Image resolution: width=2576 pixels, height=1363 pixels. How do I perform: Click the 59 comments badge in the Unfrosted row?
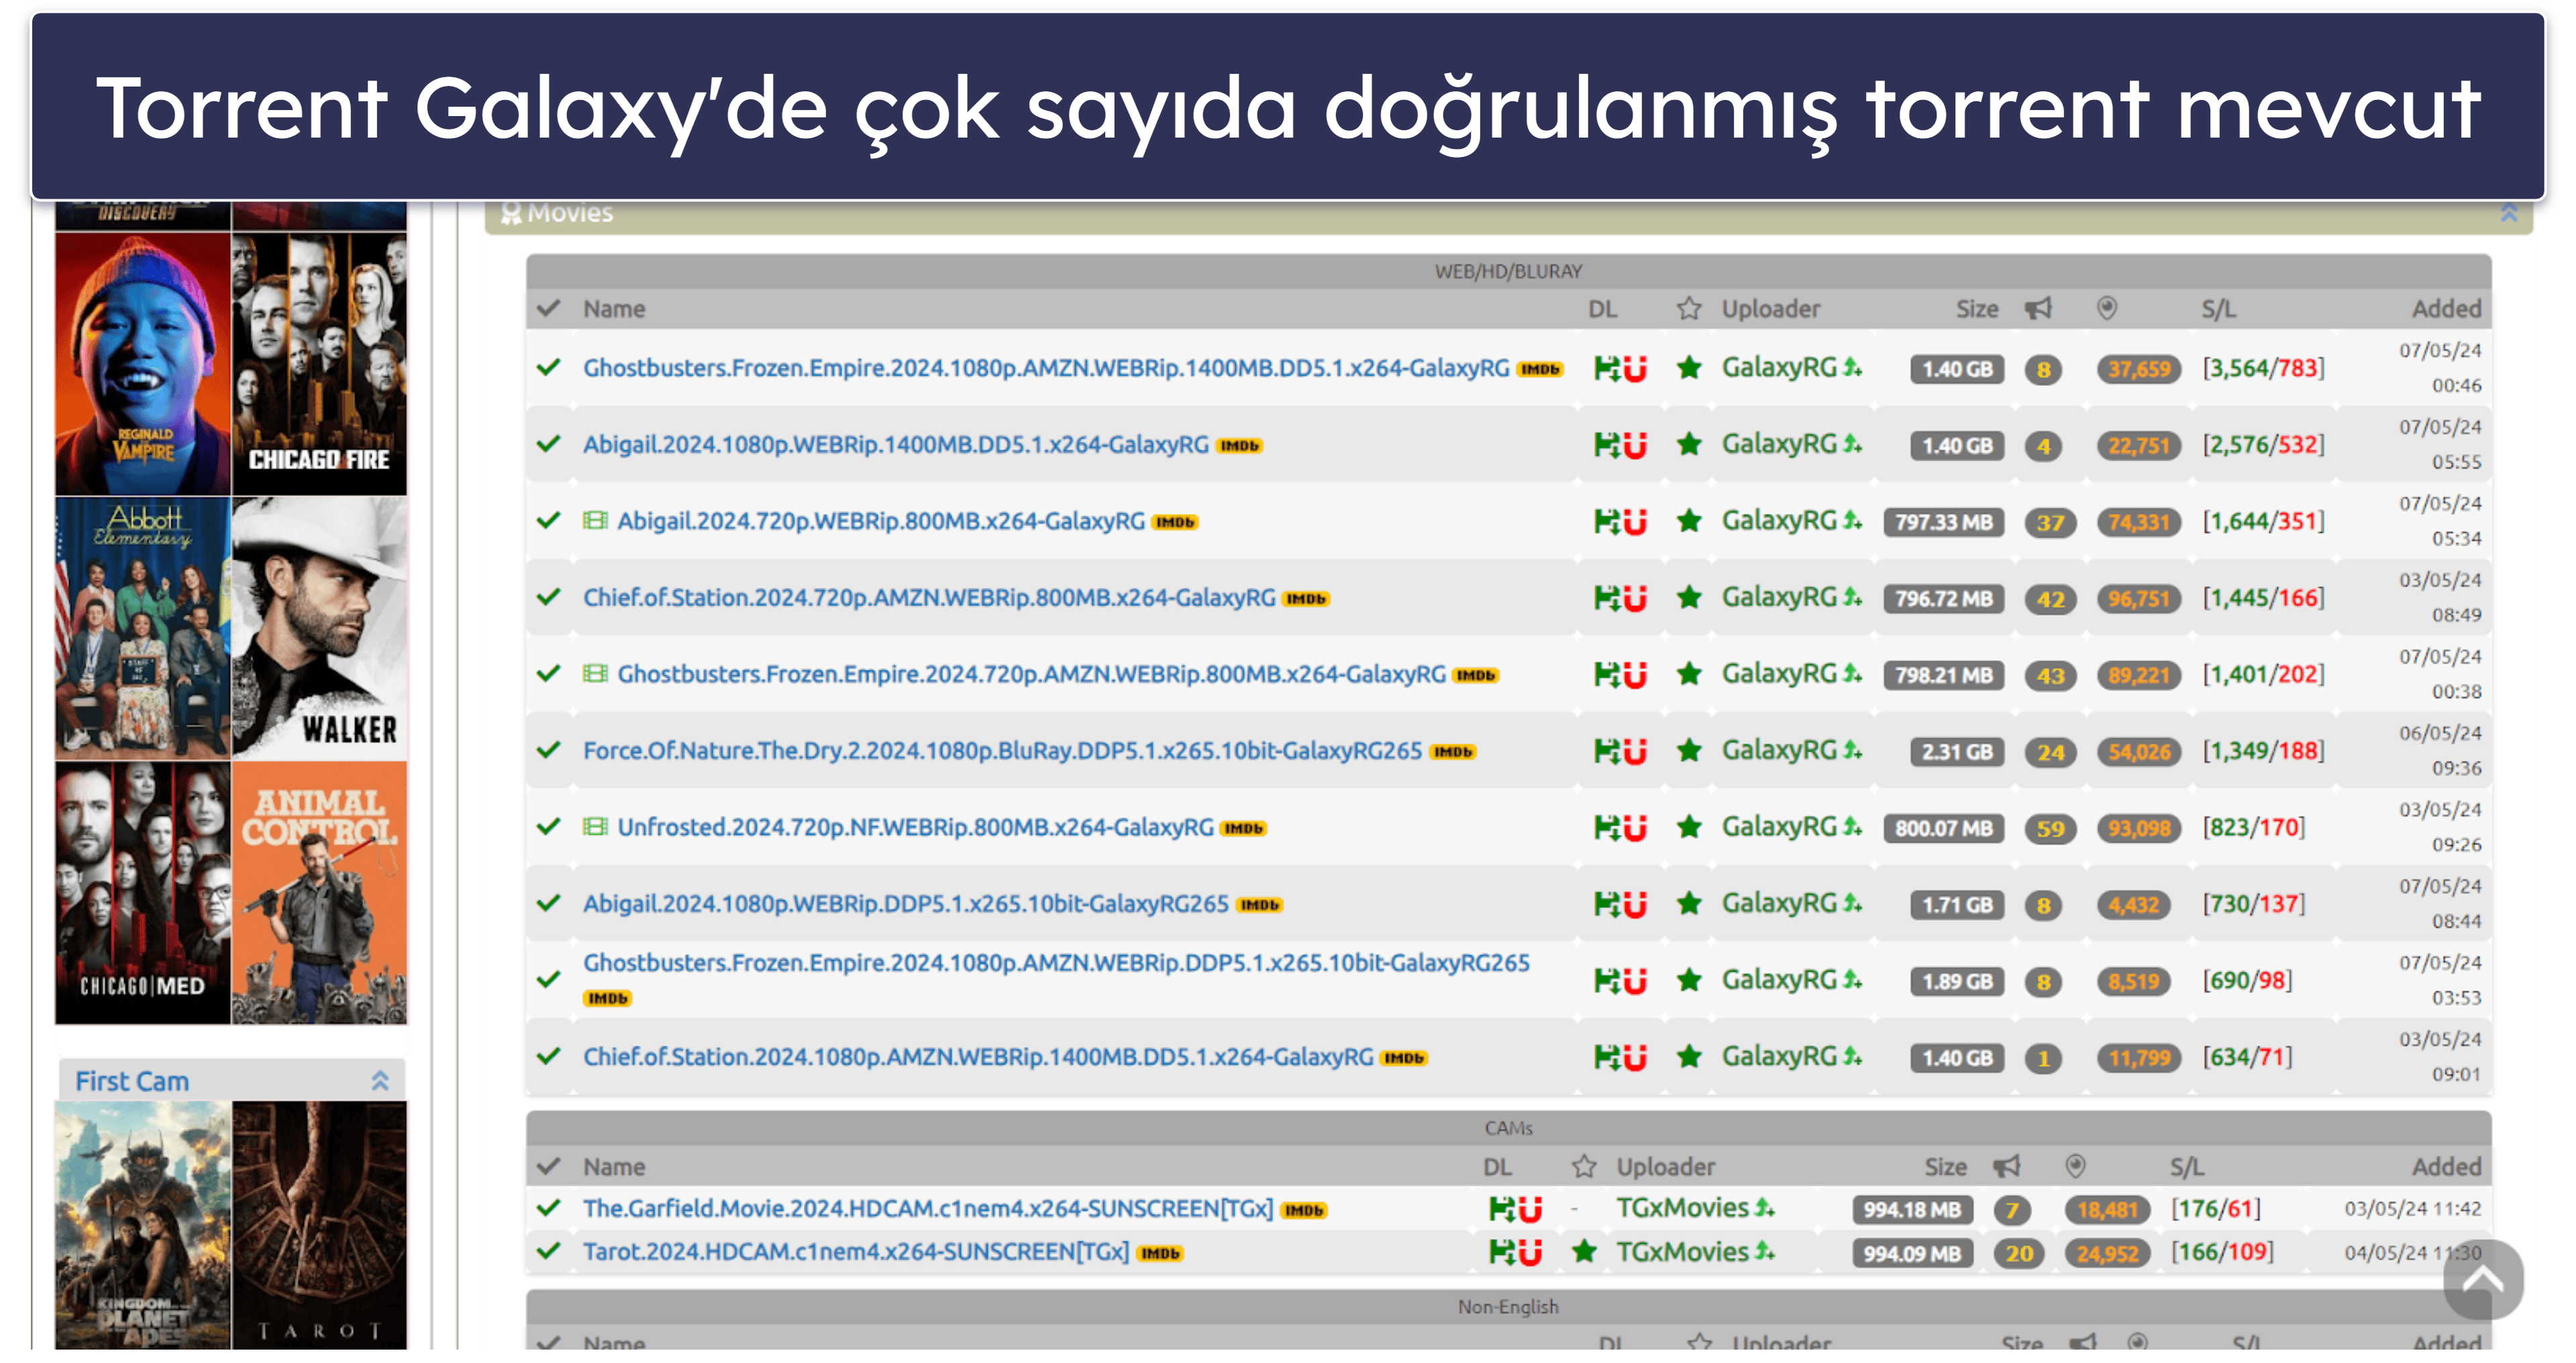[x=2050, y=829]
